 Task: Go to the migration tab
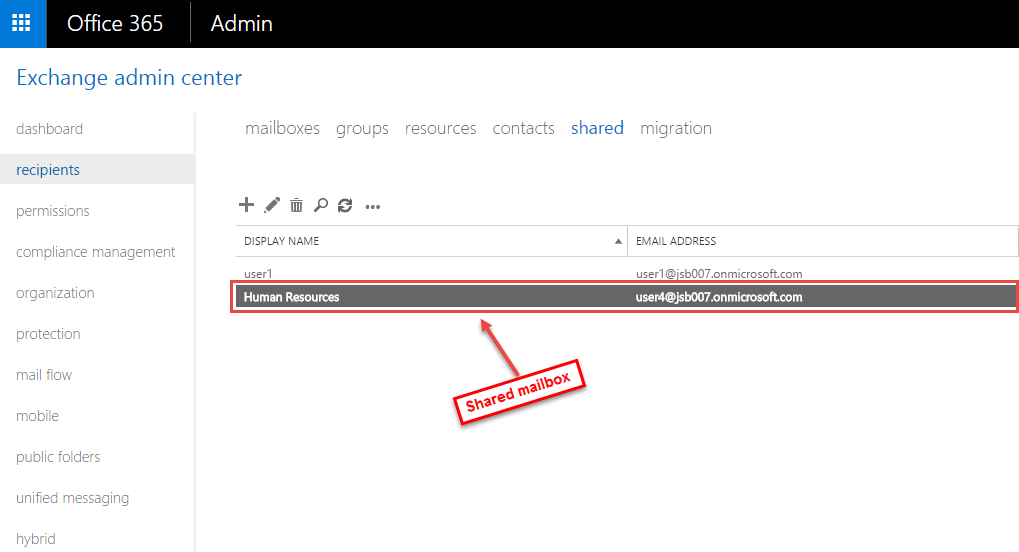click(x=676, y=128)
